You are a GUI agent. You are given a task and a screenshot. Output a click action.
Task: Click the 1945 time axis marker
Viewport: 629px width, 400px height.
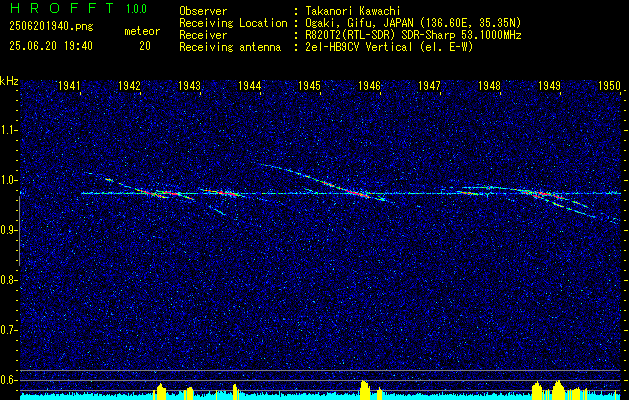tap(309, 85)
